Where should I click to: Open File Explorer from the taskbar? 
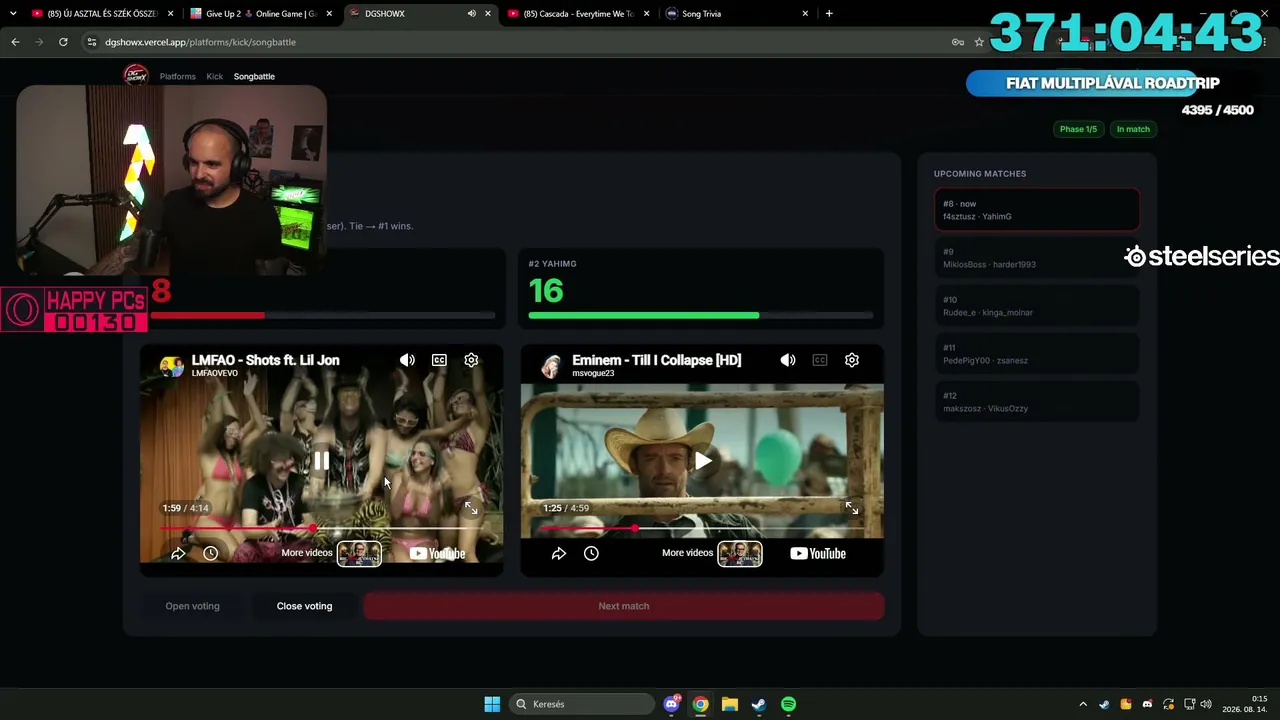coord(730,704)
